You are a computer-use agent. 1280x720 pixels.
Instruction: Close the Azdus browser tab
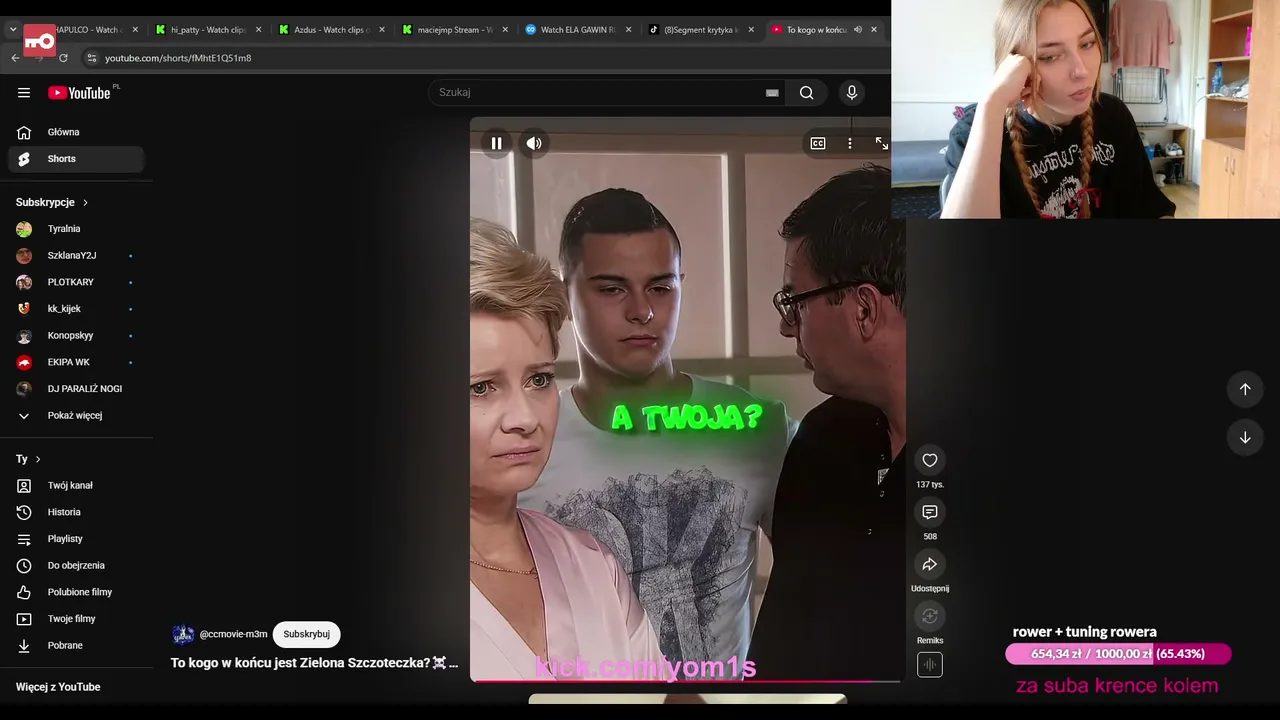(x=381, y=30)
